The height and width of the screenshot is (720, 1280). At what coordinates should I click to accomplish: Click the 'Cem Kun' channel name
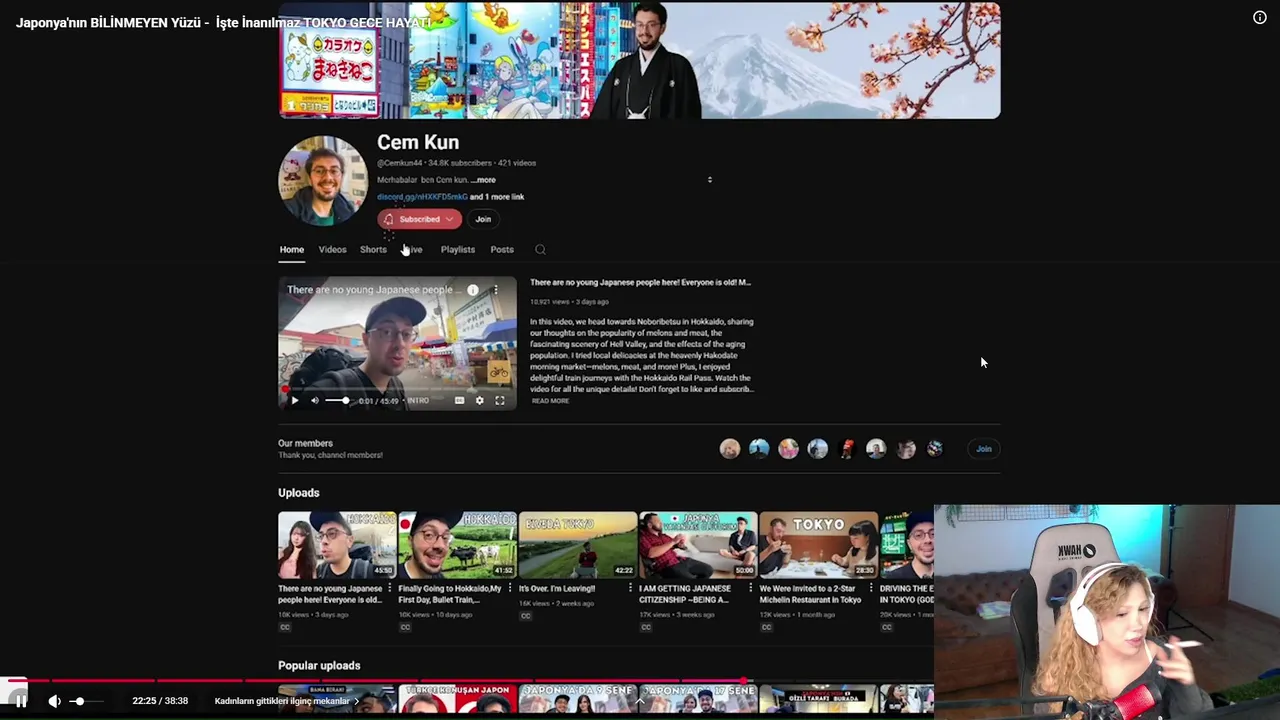tap(418, 143)
